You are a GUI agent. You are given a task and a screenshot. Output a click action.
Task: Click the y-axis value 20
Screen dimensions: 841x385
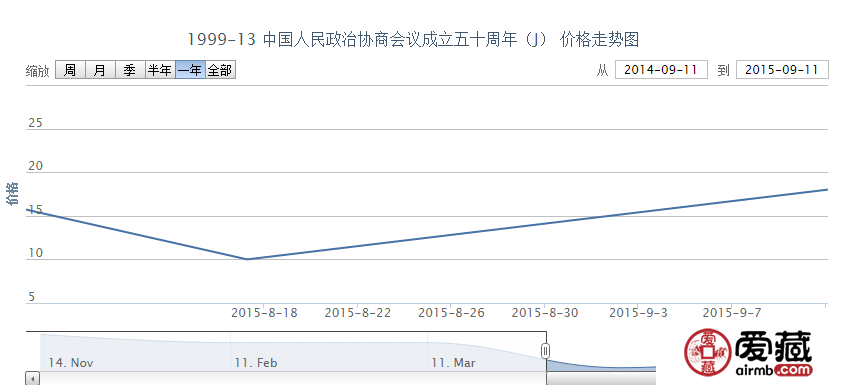[35, 166]
